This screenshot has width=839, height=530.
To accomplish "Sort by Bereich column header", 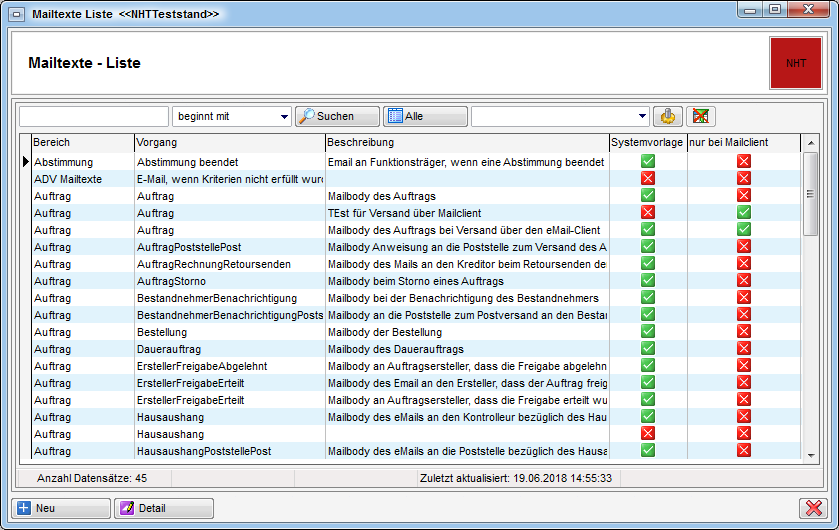I will tap(82, 143).
